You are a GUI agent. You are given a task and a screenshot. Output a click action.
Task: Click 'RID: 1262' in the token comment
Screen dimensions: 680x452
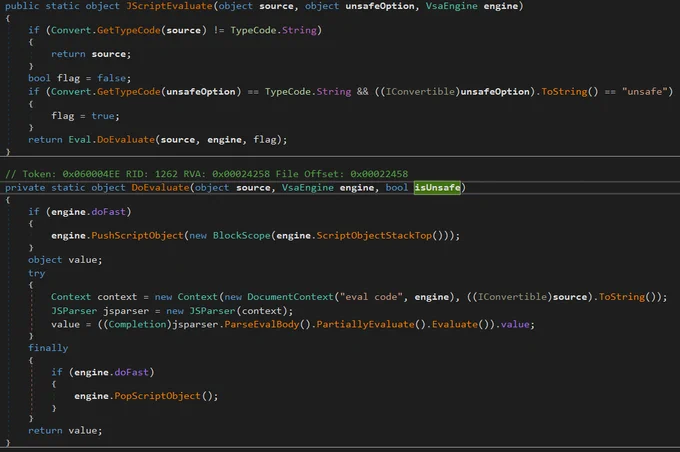(x=152, y=174)
